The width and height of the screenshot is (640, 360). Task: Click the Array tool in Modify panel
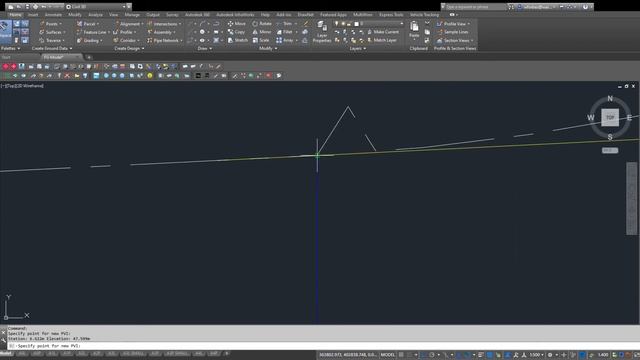(288, 40)
